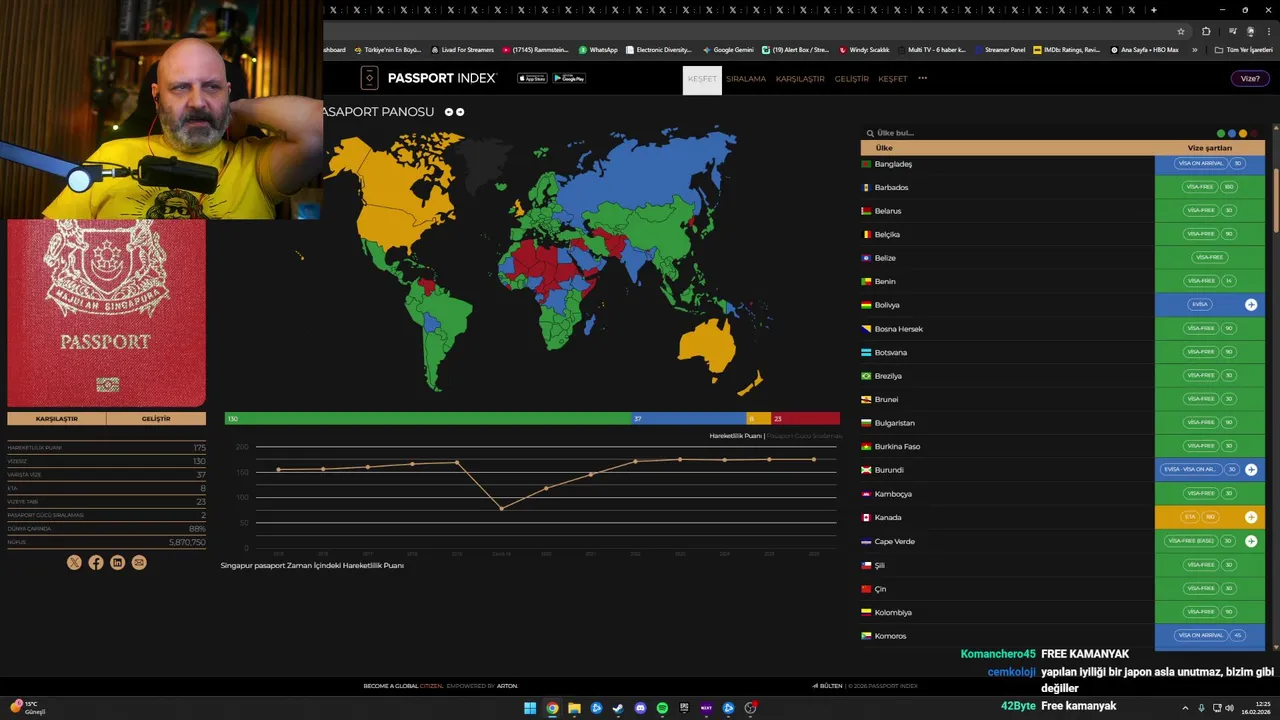
Task: Toggle the dark red visa-required filter dot
Action: pyautogui.click(x=1254, y=133)
